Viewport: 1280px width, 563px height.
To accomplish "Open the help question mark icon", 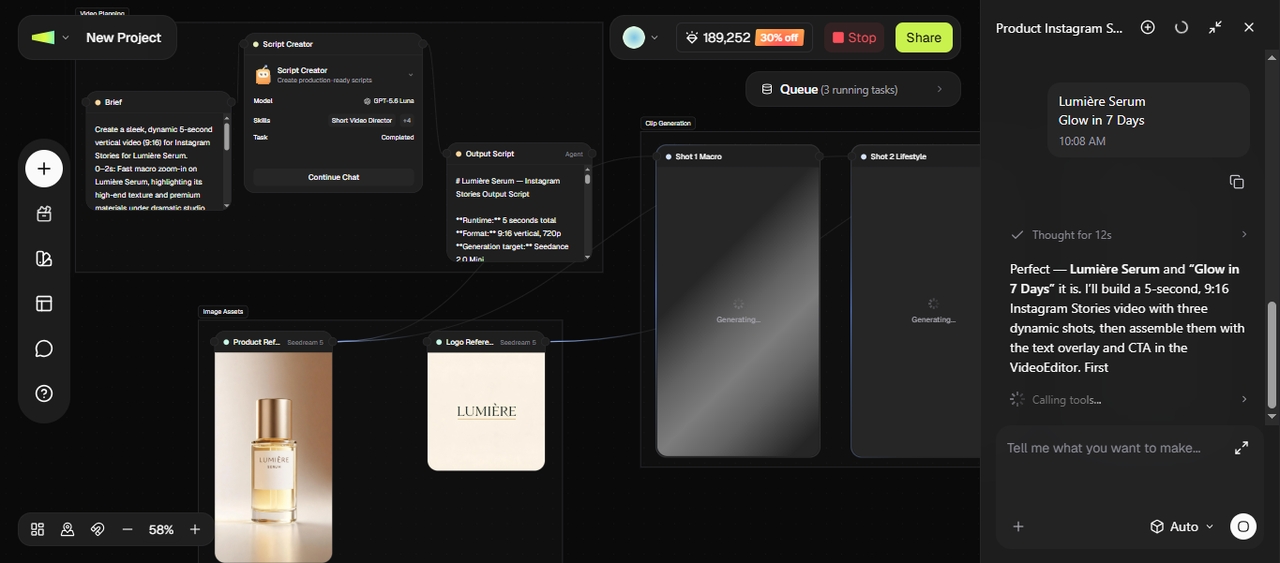I will 44,393.
